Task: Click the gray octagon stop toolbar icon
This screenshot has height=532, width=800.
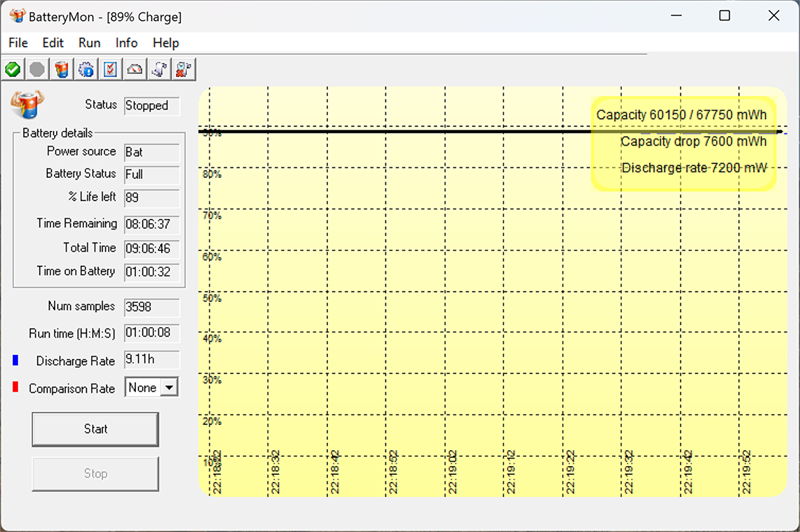Action: tap(37, 69)
